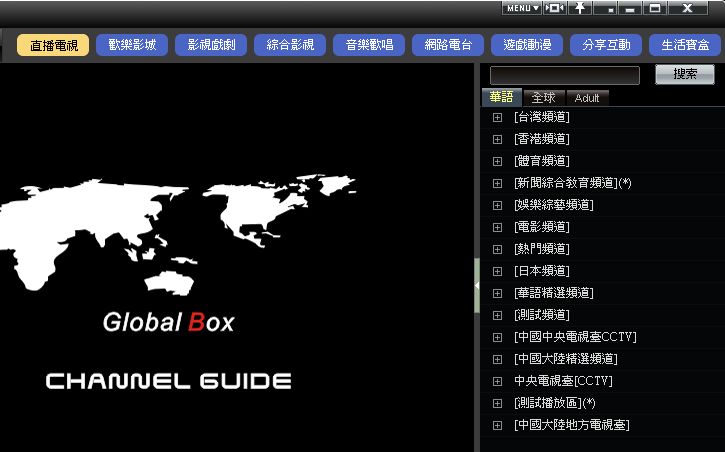Expand the [體育頻道] plus box
This screenshot has width=725, height=452.
pyautogui.click(x=498, y=161)
